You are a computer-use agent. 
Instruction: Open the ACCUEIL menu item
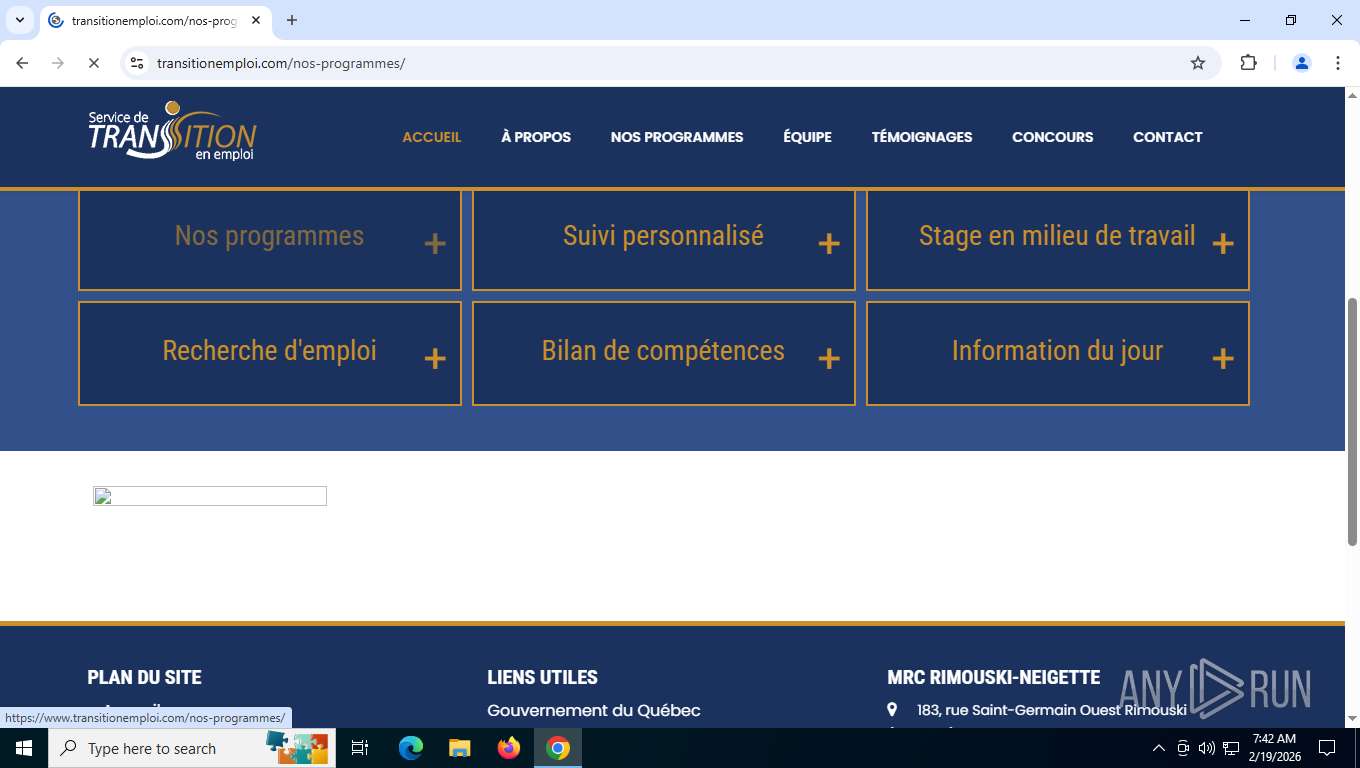pos(432,137)
